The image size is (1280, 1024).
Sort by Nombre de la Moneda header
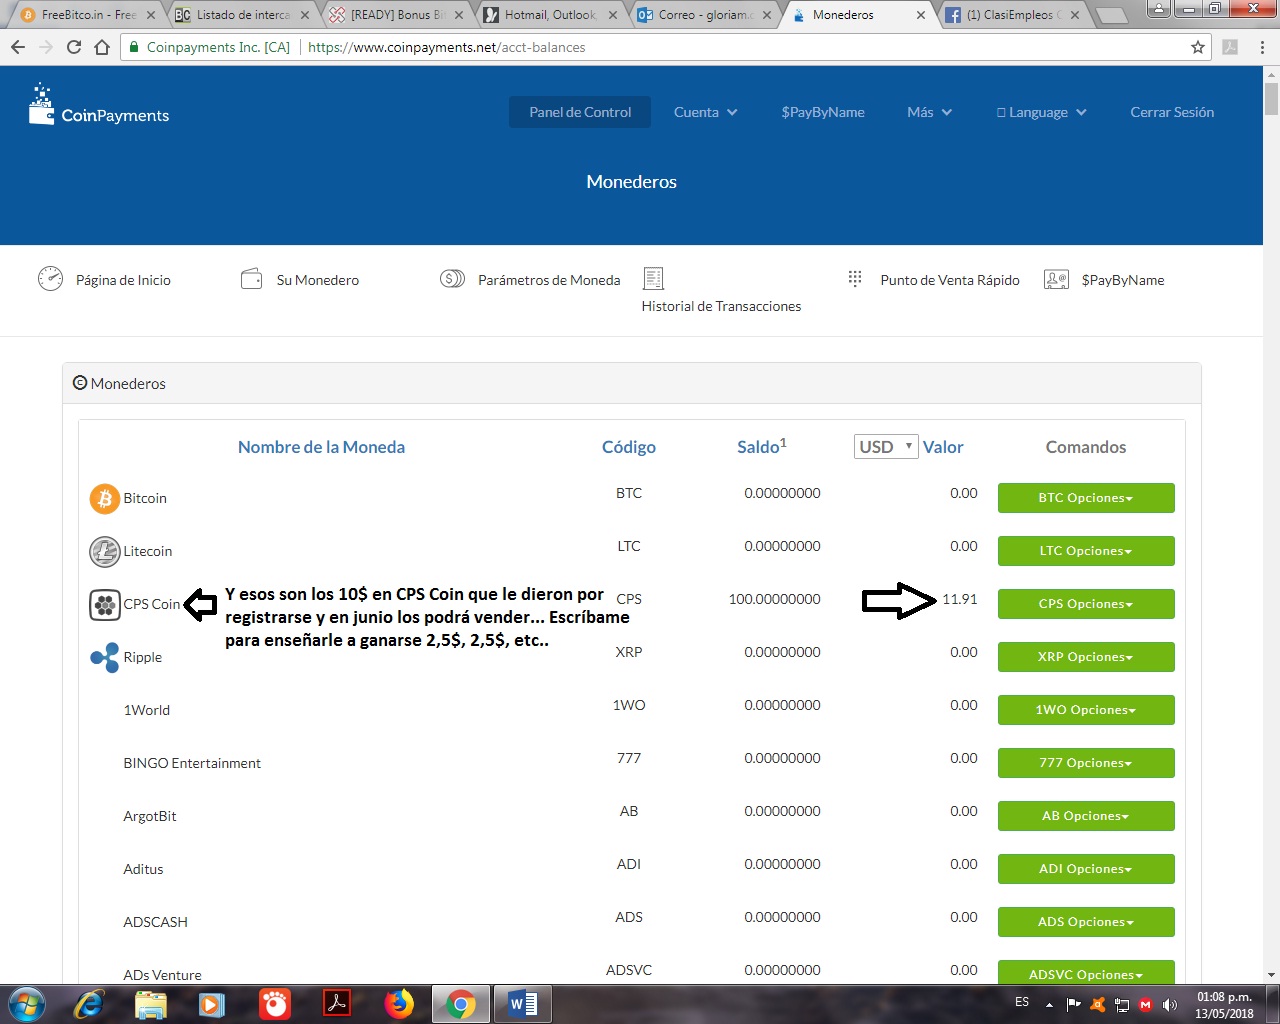tap(321, 447)
